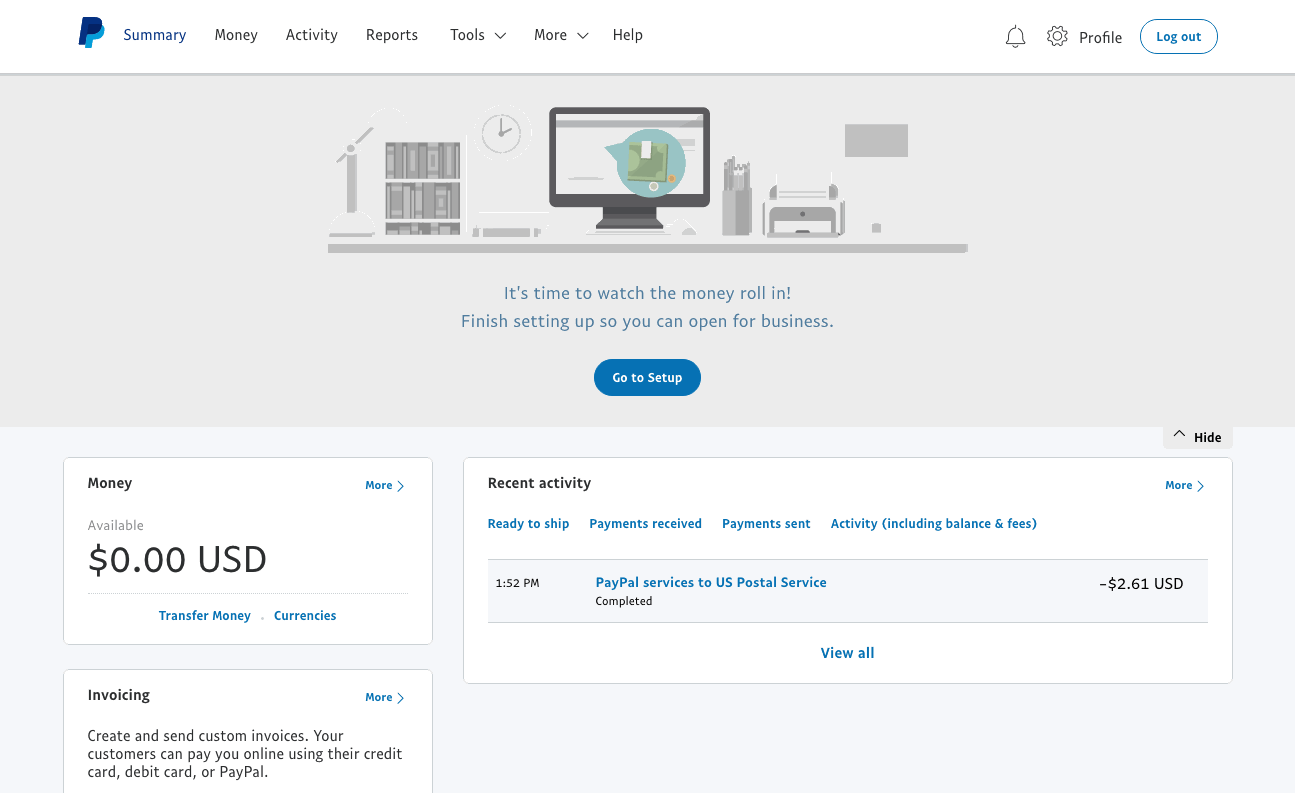Click the Transfer Money link
The width and height of the screenshot is (1295, 793).
pyautogui.click(x=205, y=616)
